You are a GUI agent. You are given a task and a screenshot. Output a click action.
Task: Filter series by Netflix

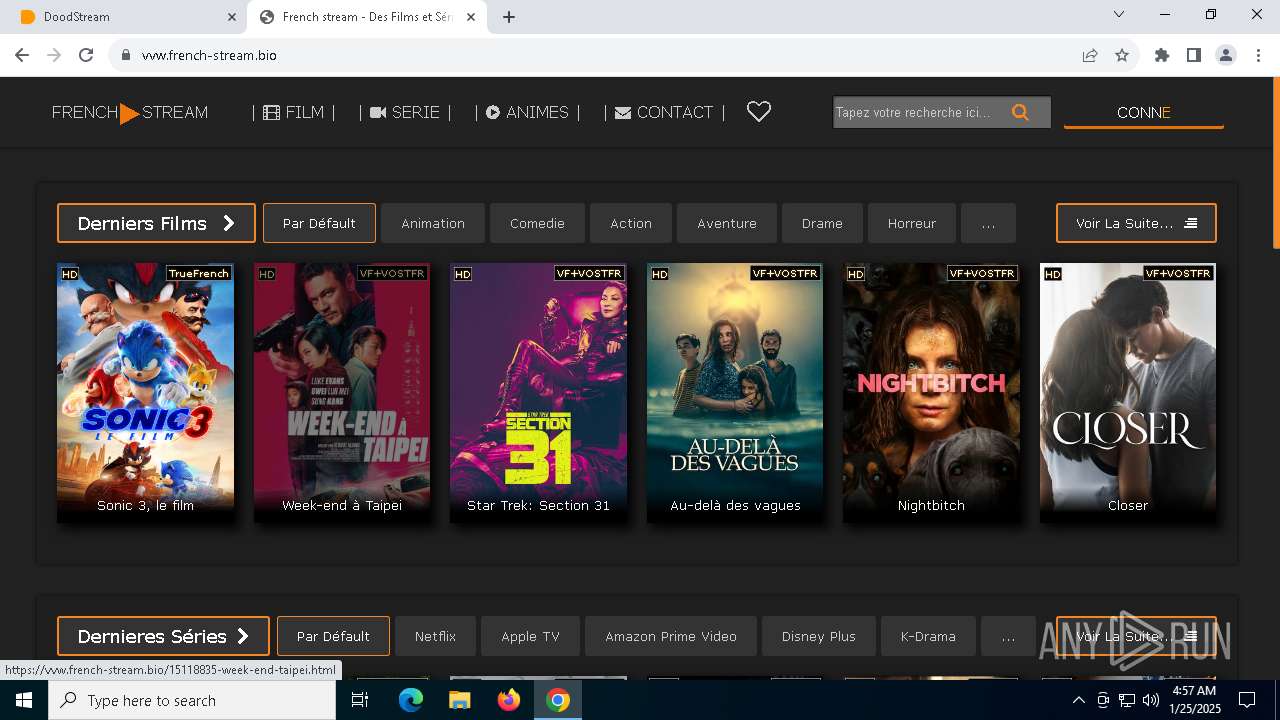click(435, 636)
